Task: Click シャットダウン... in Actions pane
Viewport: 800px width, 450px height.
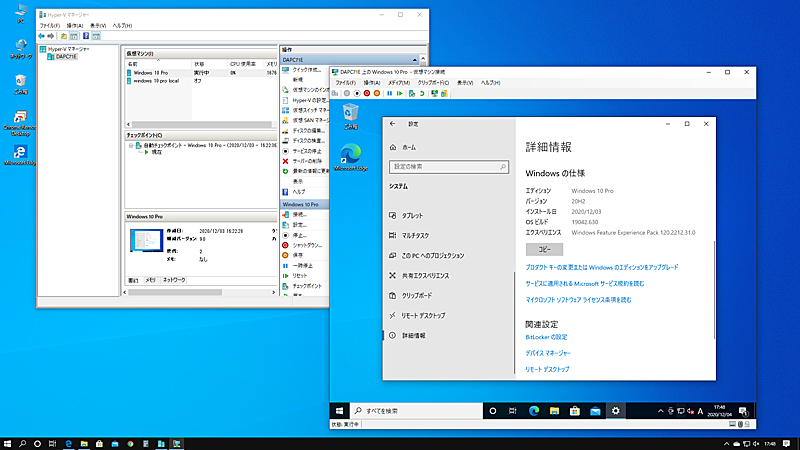Action: 305,245
